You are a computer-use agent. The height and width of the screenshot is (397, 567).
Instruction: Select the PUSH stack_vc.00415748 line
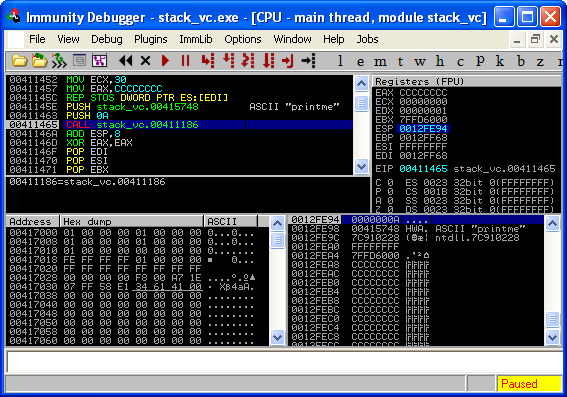point(179,107)
